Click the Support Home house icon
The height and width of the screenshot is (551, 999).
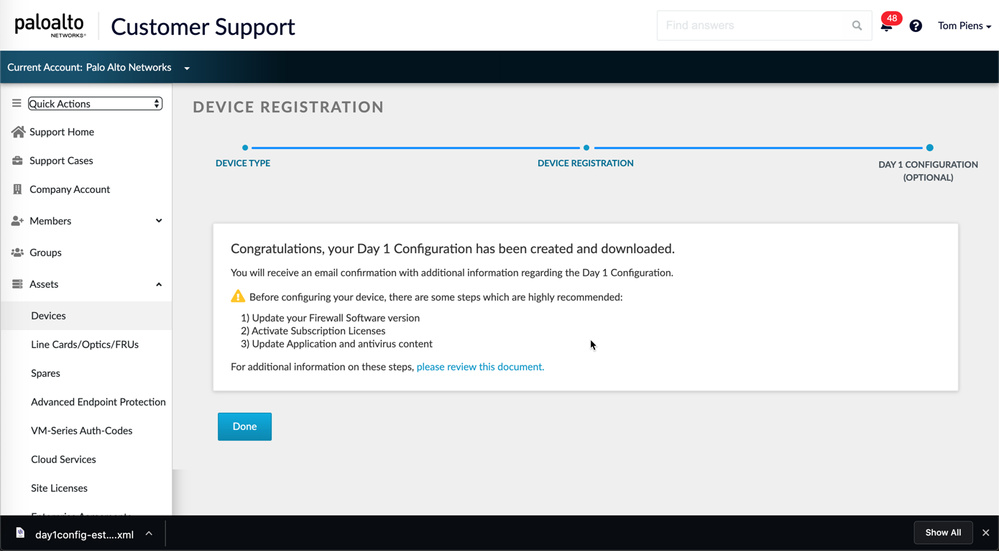click(17, 132)
